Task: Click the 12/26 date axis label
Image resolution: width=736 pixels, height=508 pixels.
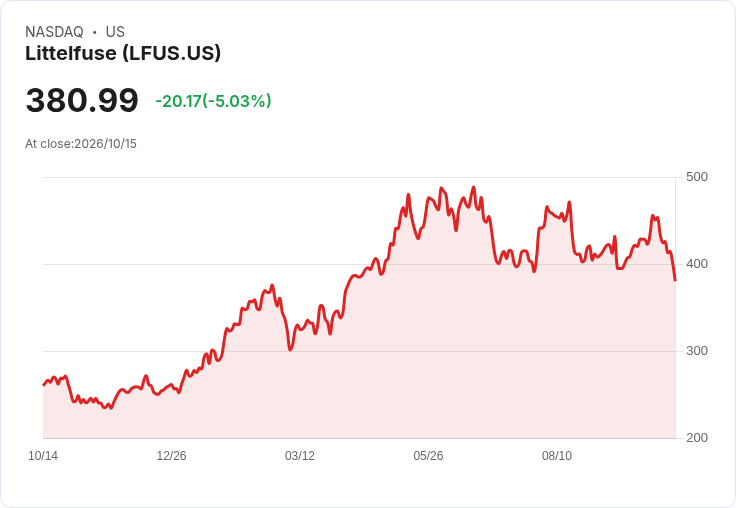Action: 171,456
